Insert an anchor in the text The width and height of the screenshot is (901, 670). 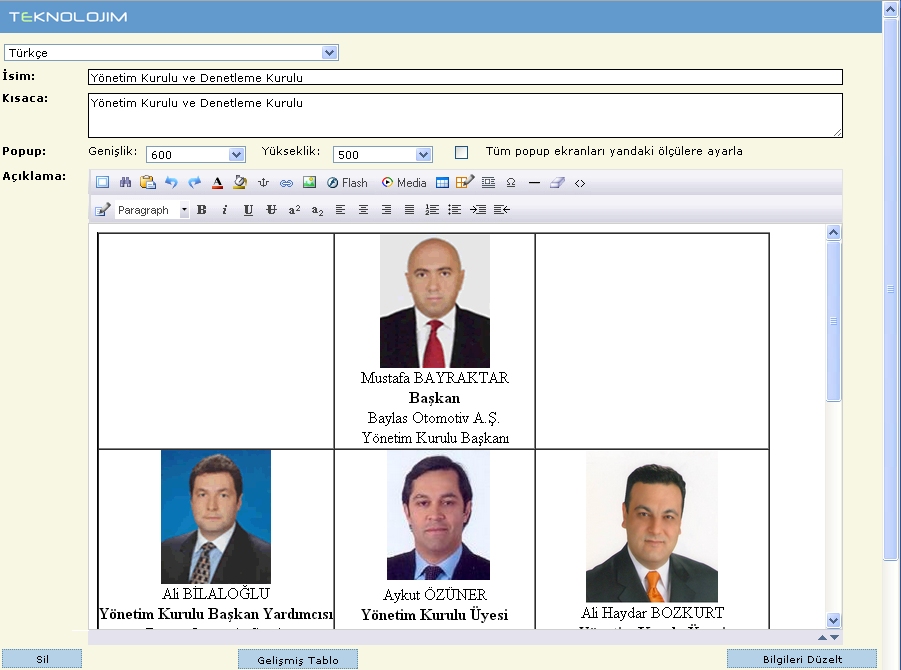click(263, 183)
